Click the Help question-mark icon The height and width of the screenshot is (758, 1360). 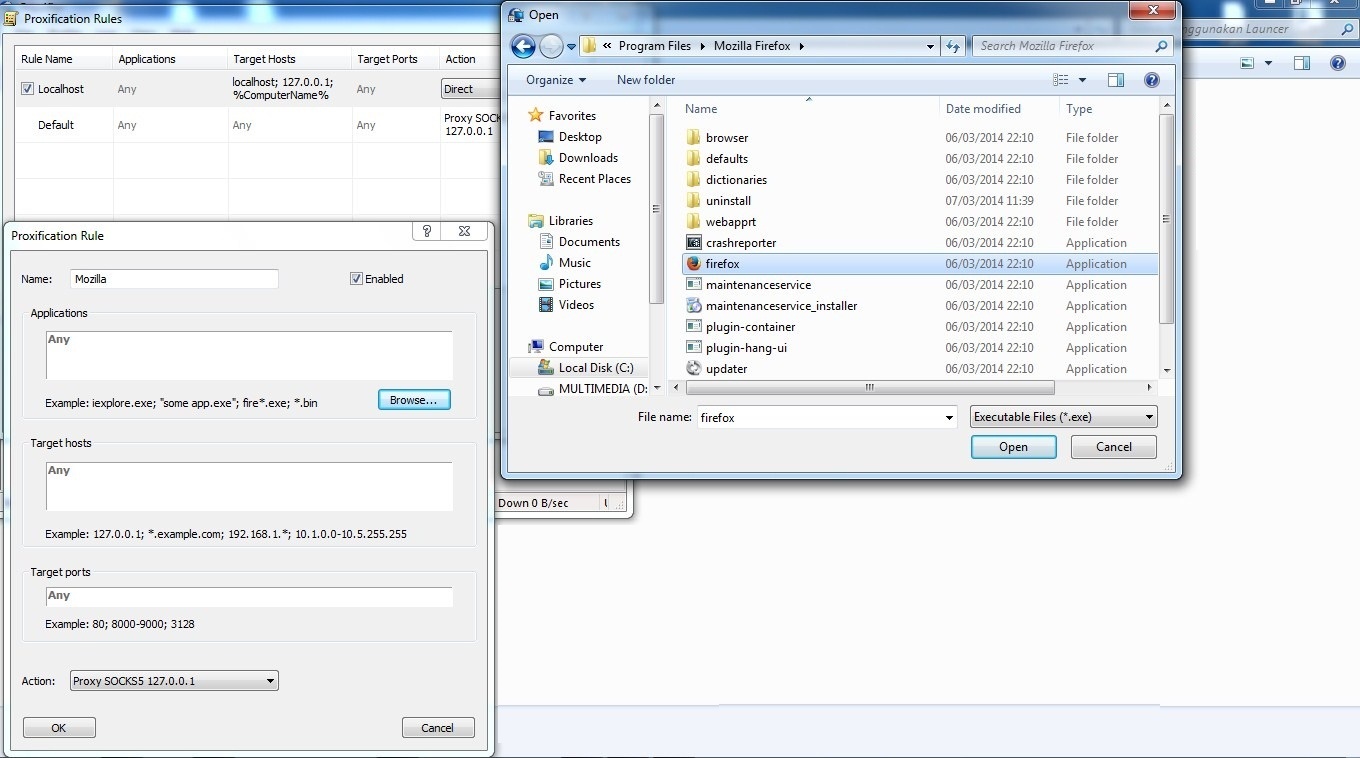coord(1151,79)
